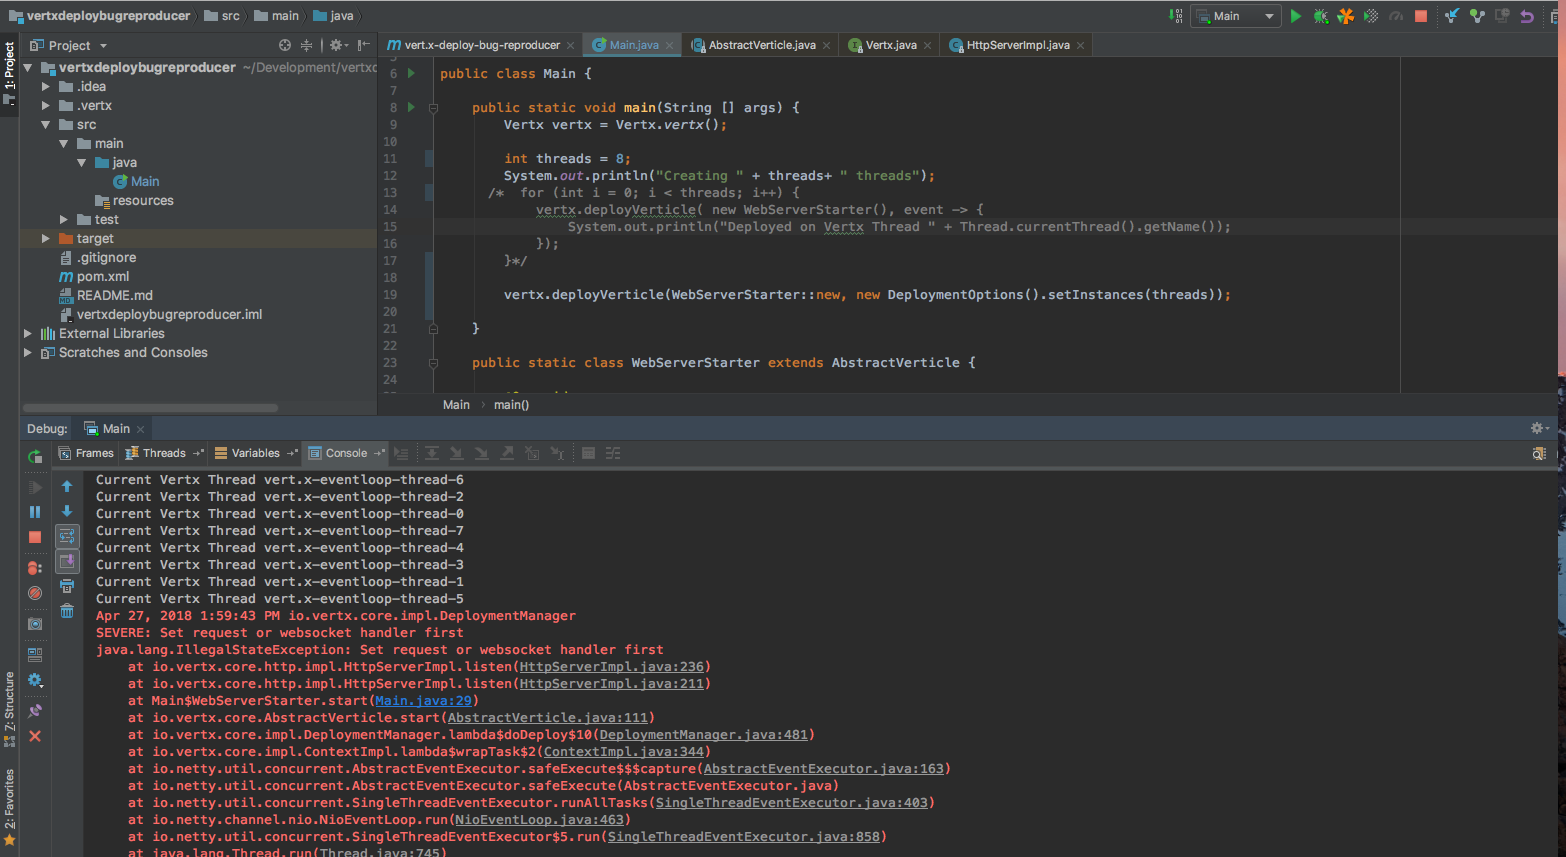The image size is (1566, 857).
Task: Run Main with Coverage
Action: 1345,16
